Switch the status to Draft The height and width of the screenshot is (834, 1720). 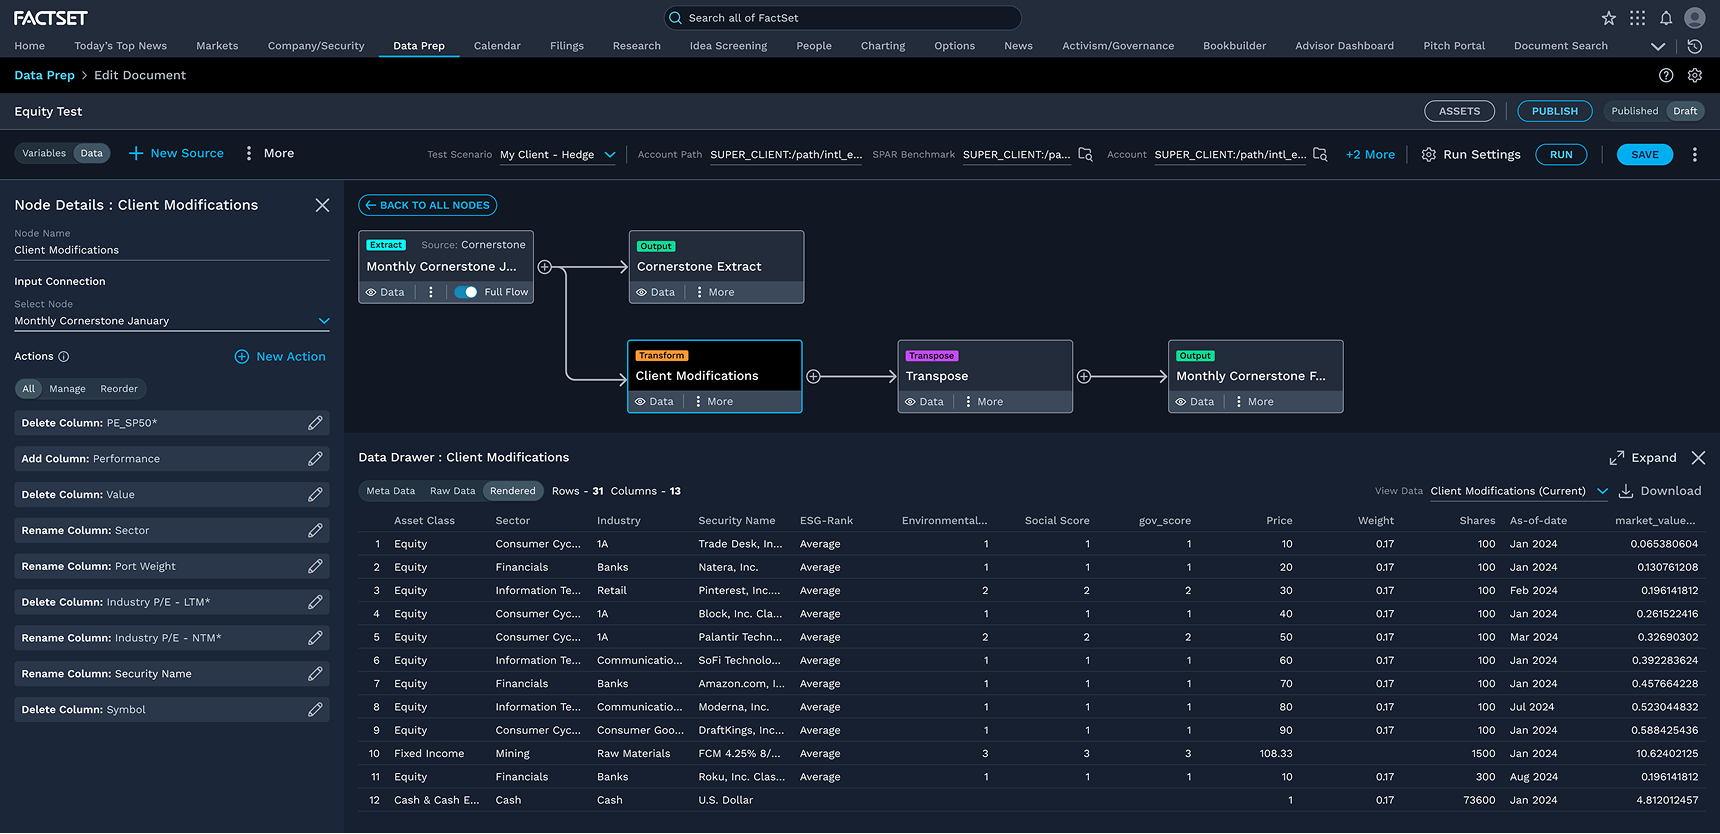tap(1685, 111)
